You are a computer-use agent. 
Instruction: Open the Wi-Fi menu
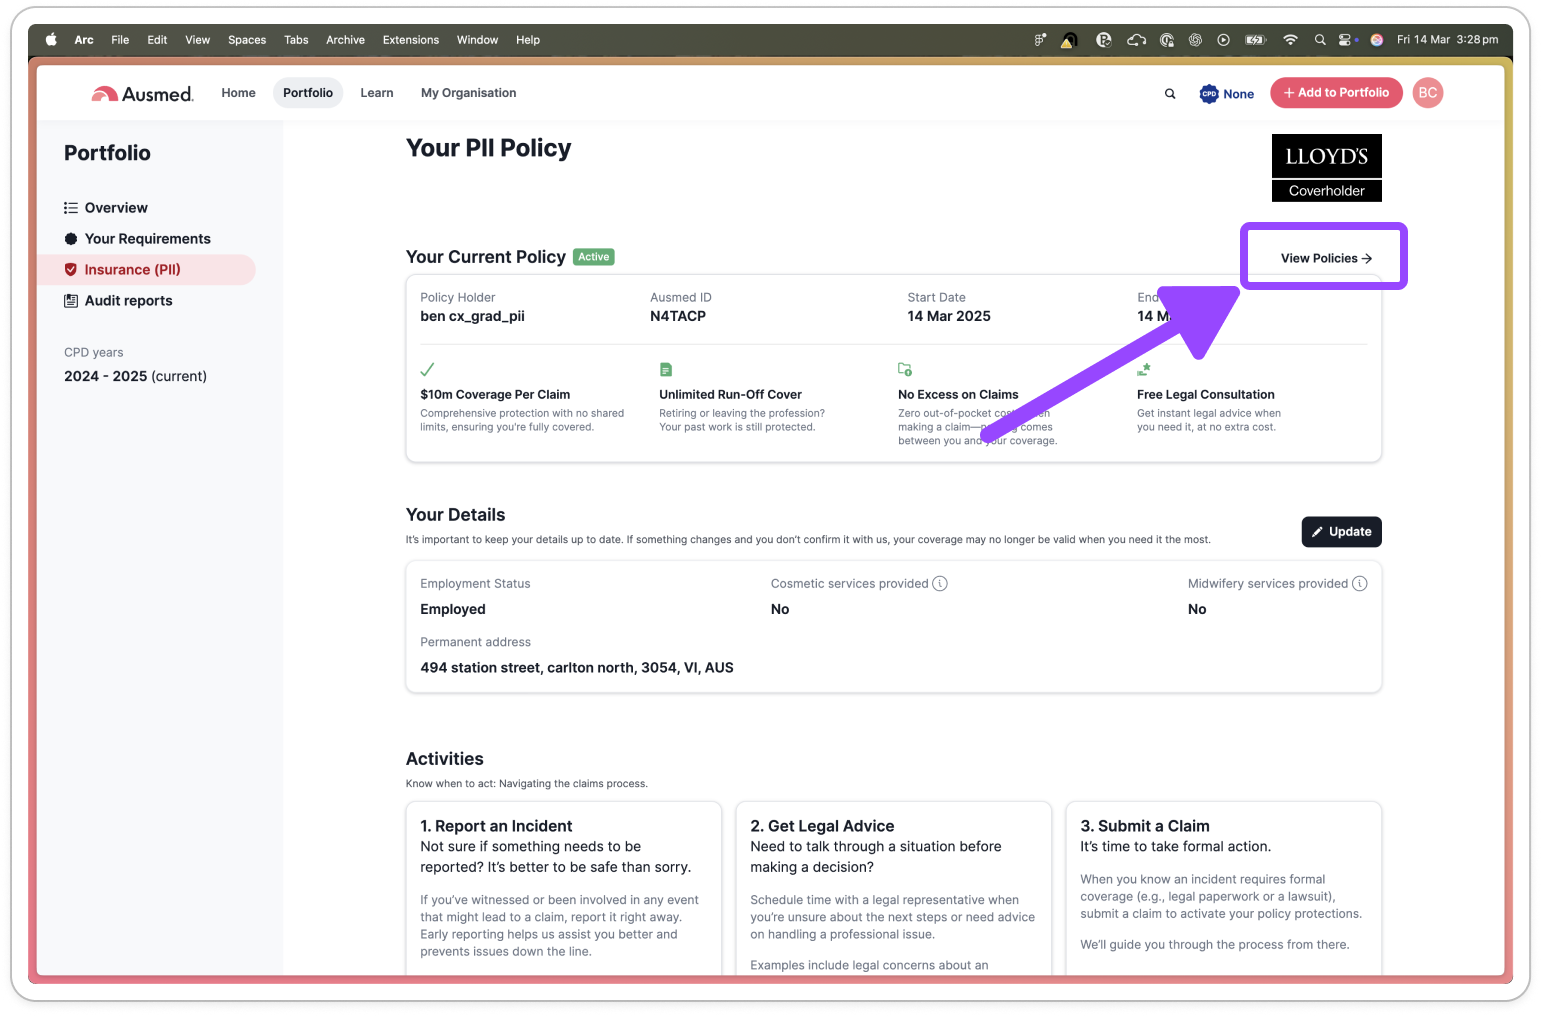click(x=1290, y=40)
